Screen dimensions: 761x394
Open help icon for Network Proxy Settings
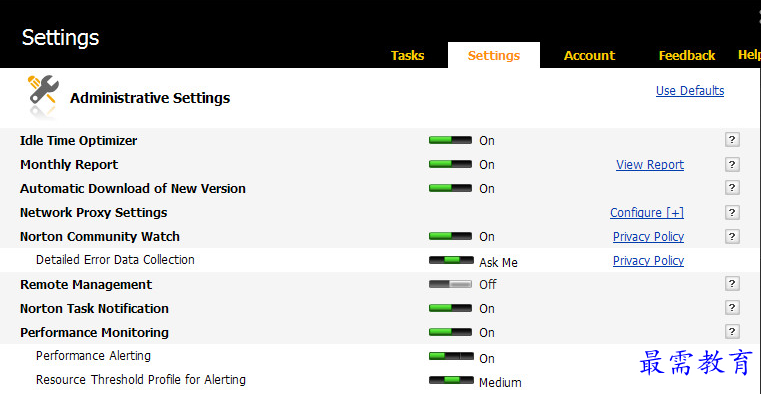click(732, 212)
